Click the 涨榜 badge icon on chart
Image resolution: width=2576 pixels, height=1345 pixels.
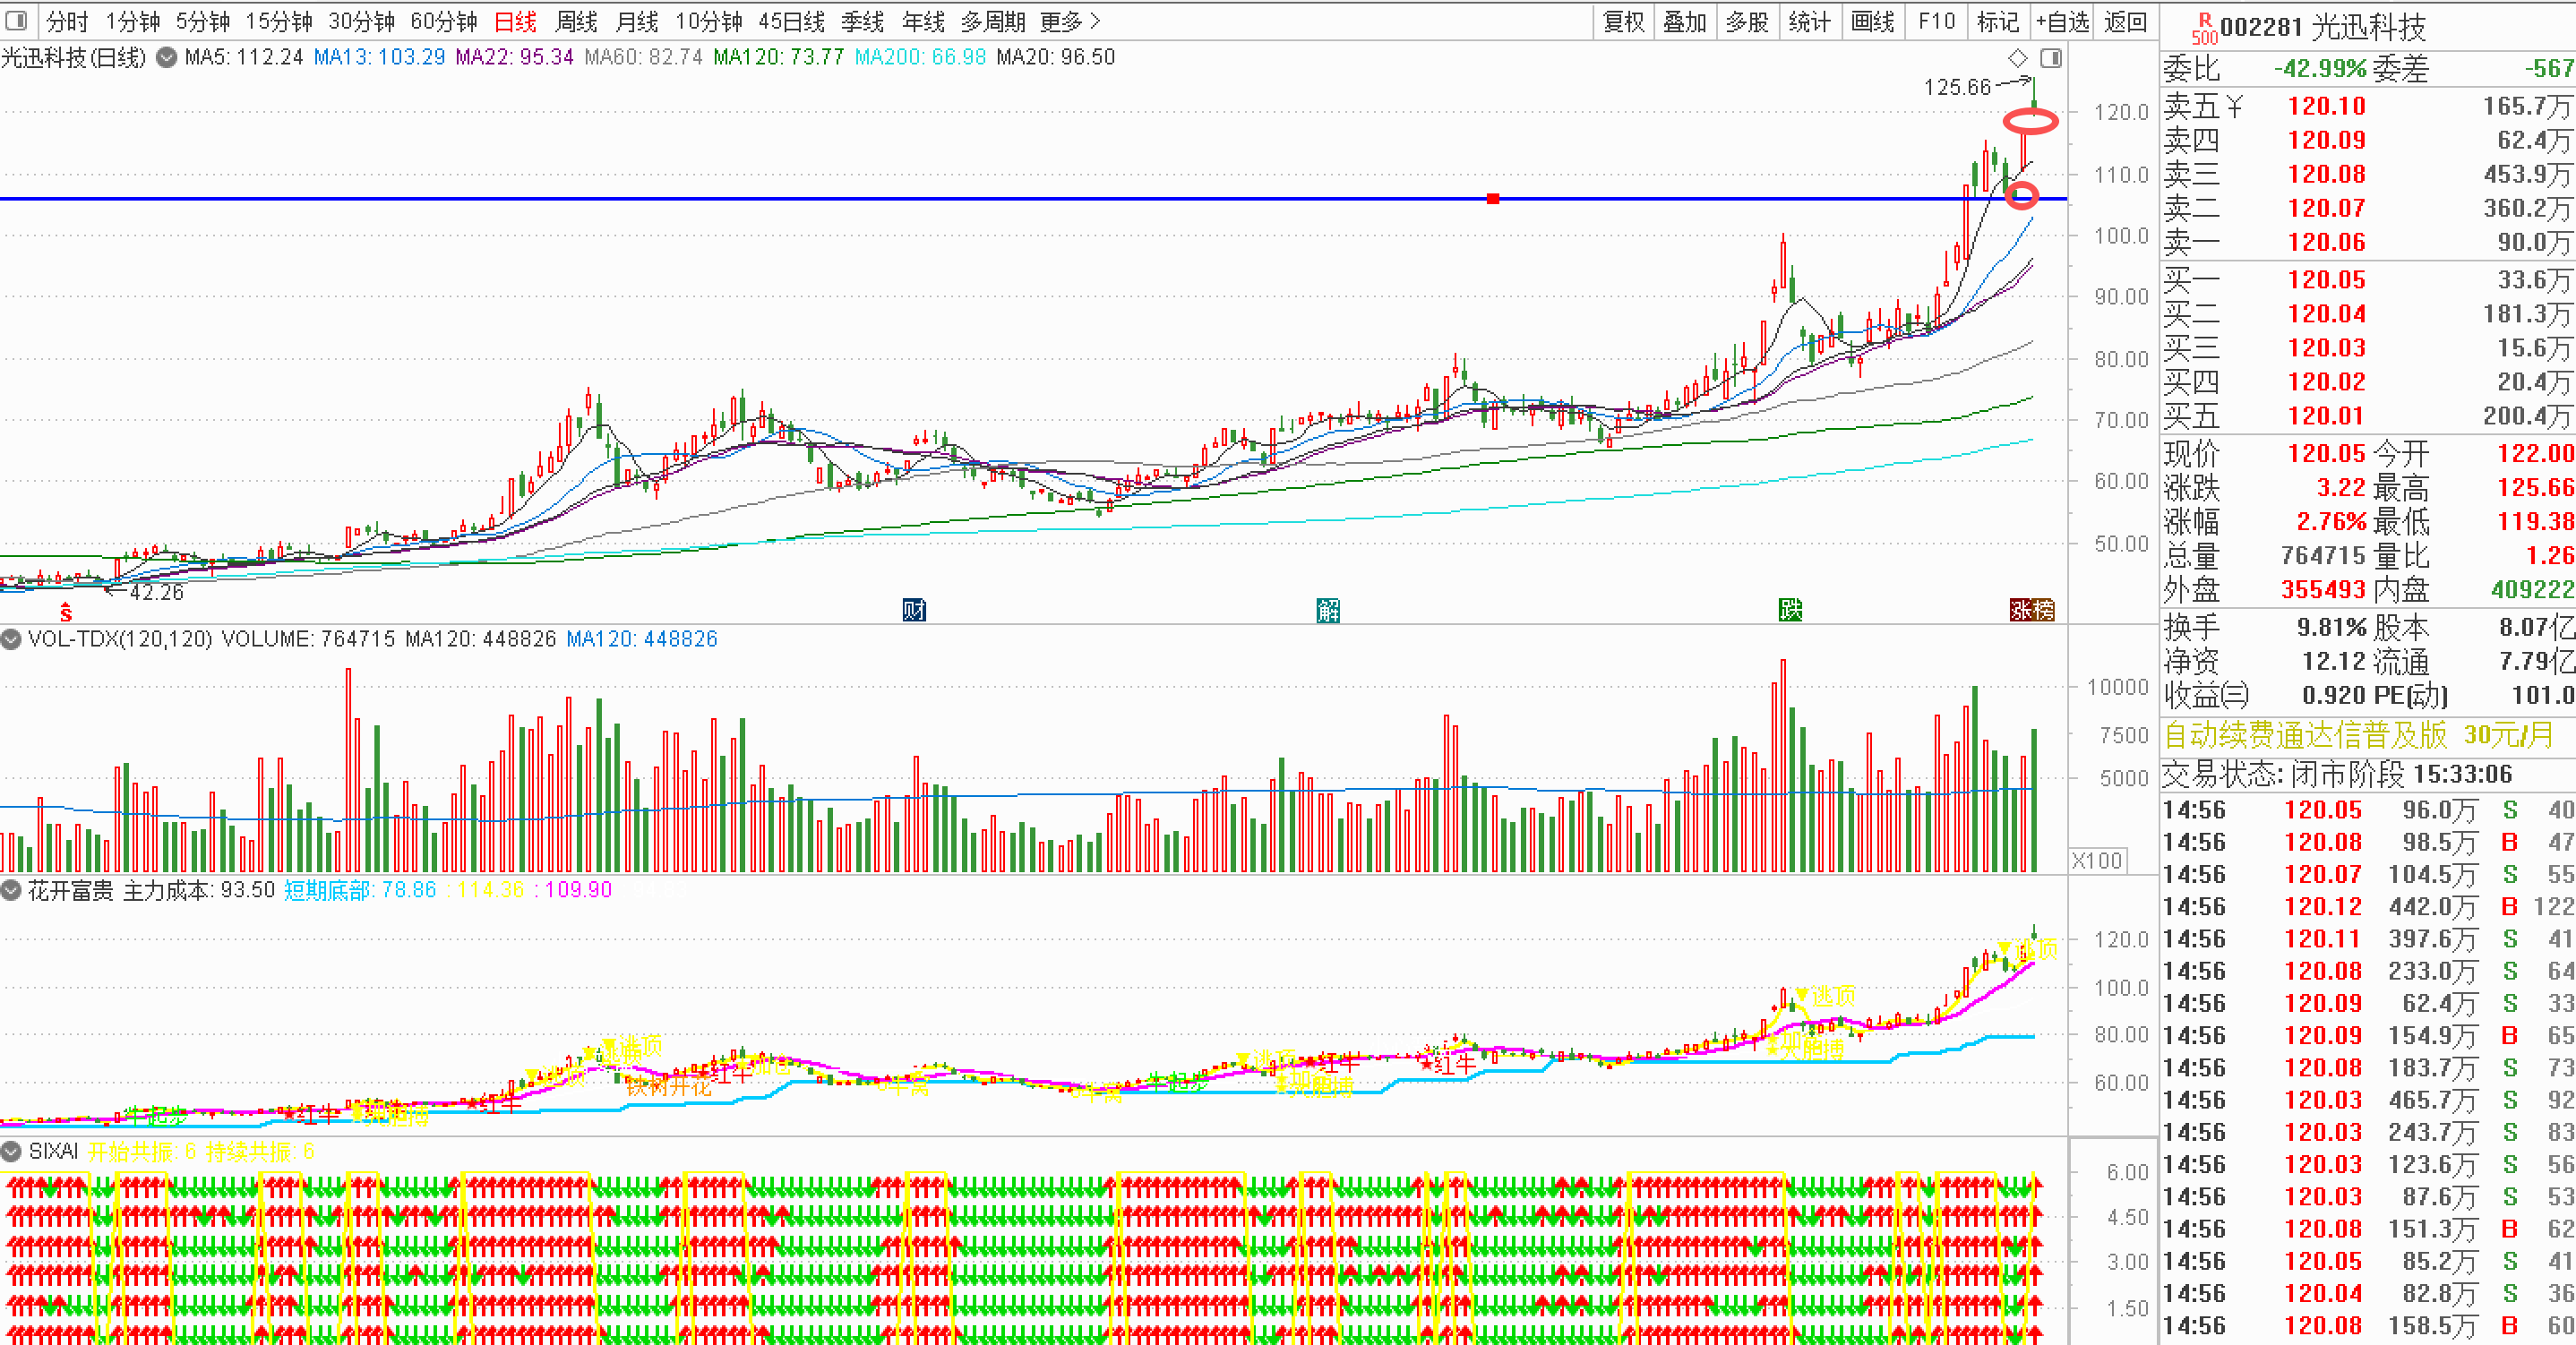coord(2031,610)
